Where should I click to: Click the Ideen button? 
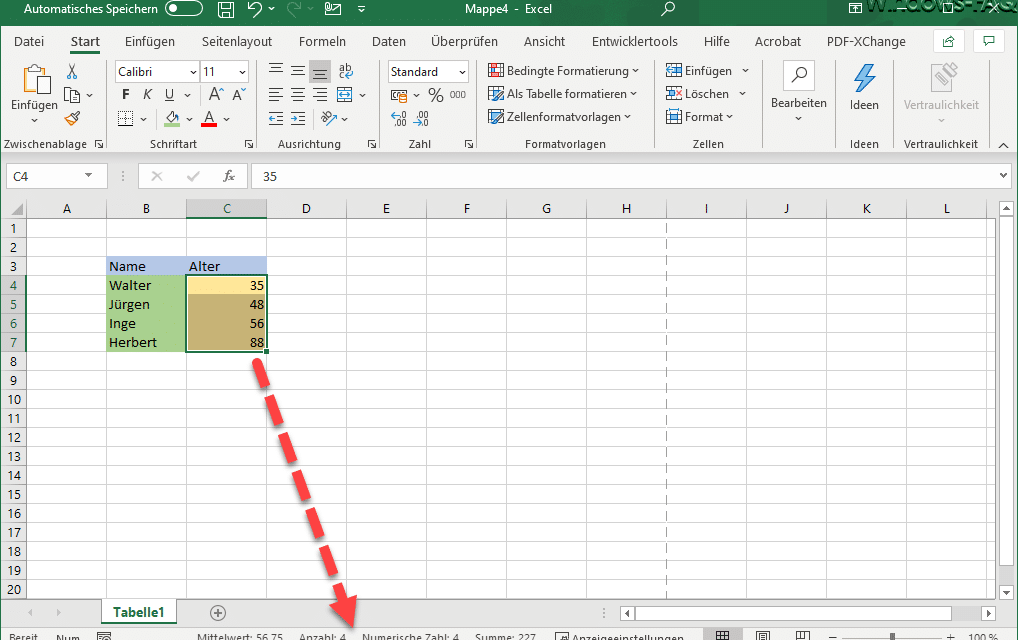864,88
